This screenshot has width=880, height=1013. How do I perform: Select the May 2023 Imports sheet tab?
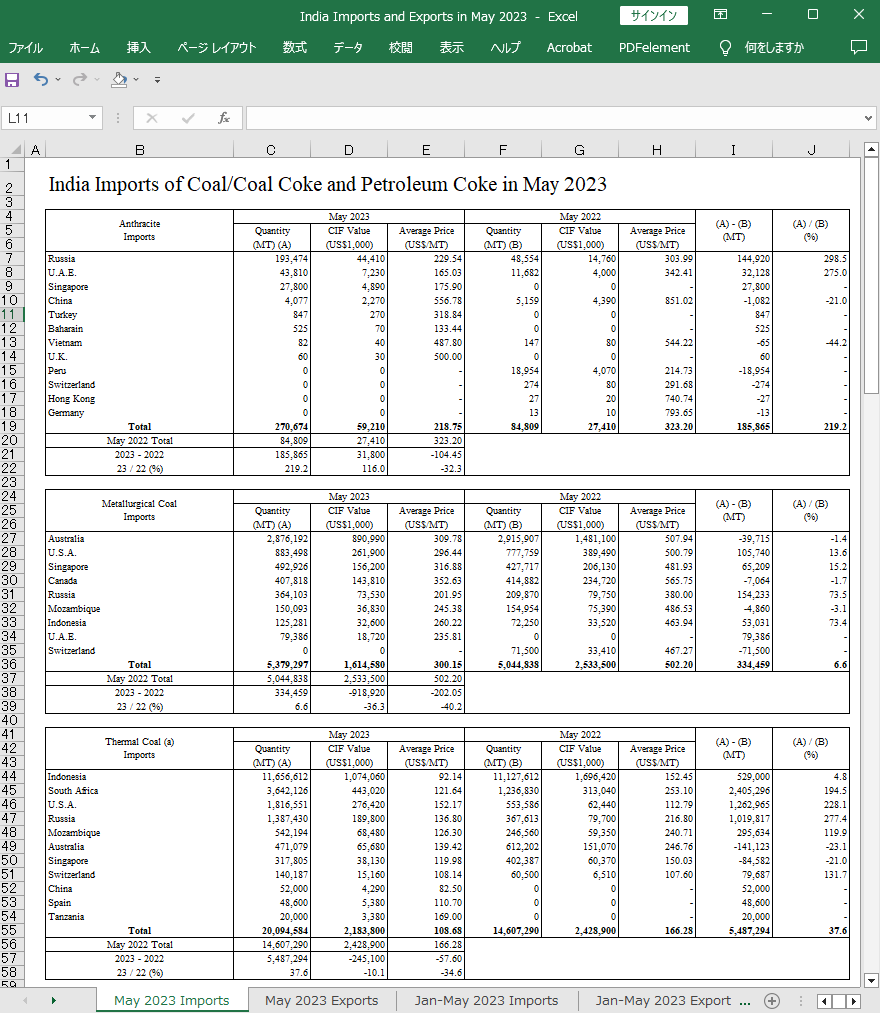coord(172,1001)
